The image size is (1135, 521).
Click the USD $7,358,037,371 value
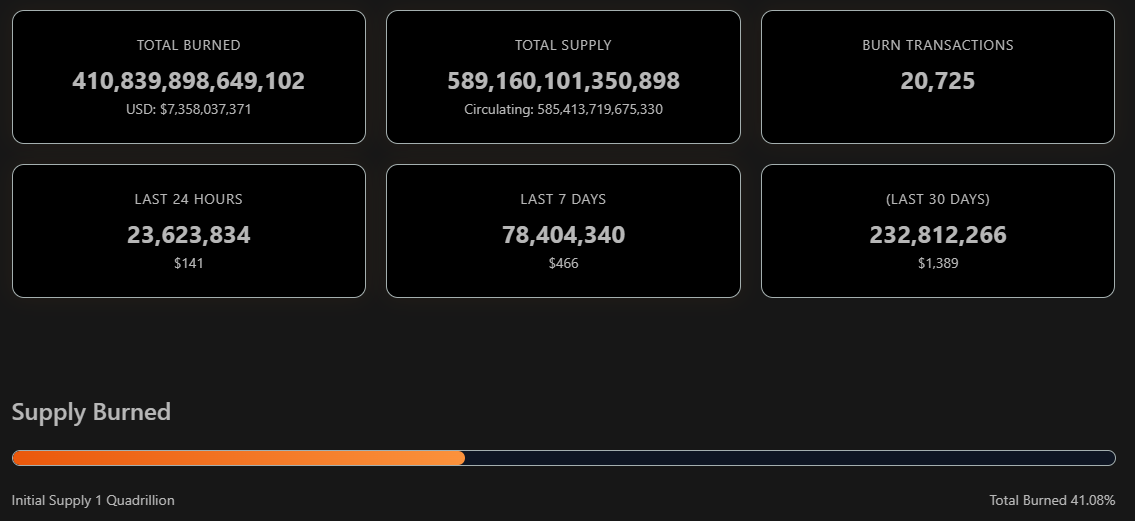(x=188, y=109)
